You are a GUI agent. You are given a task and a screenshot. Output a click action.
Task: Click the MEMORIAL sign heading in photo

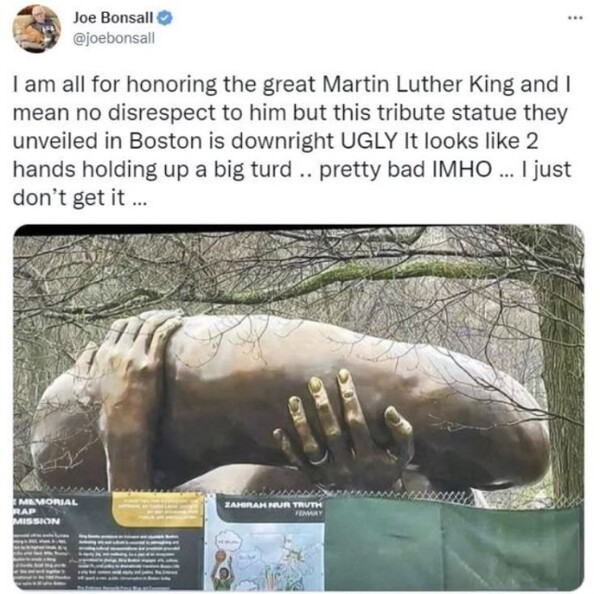tap(46, 501)
